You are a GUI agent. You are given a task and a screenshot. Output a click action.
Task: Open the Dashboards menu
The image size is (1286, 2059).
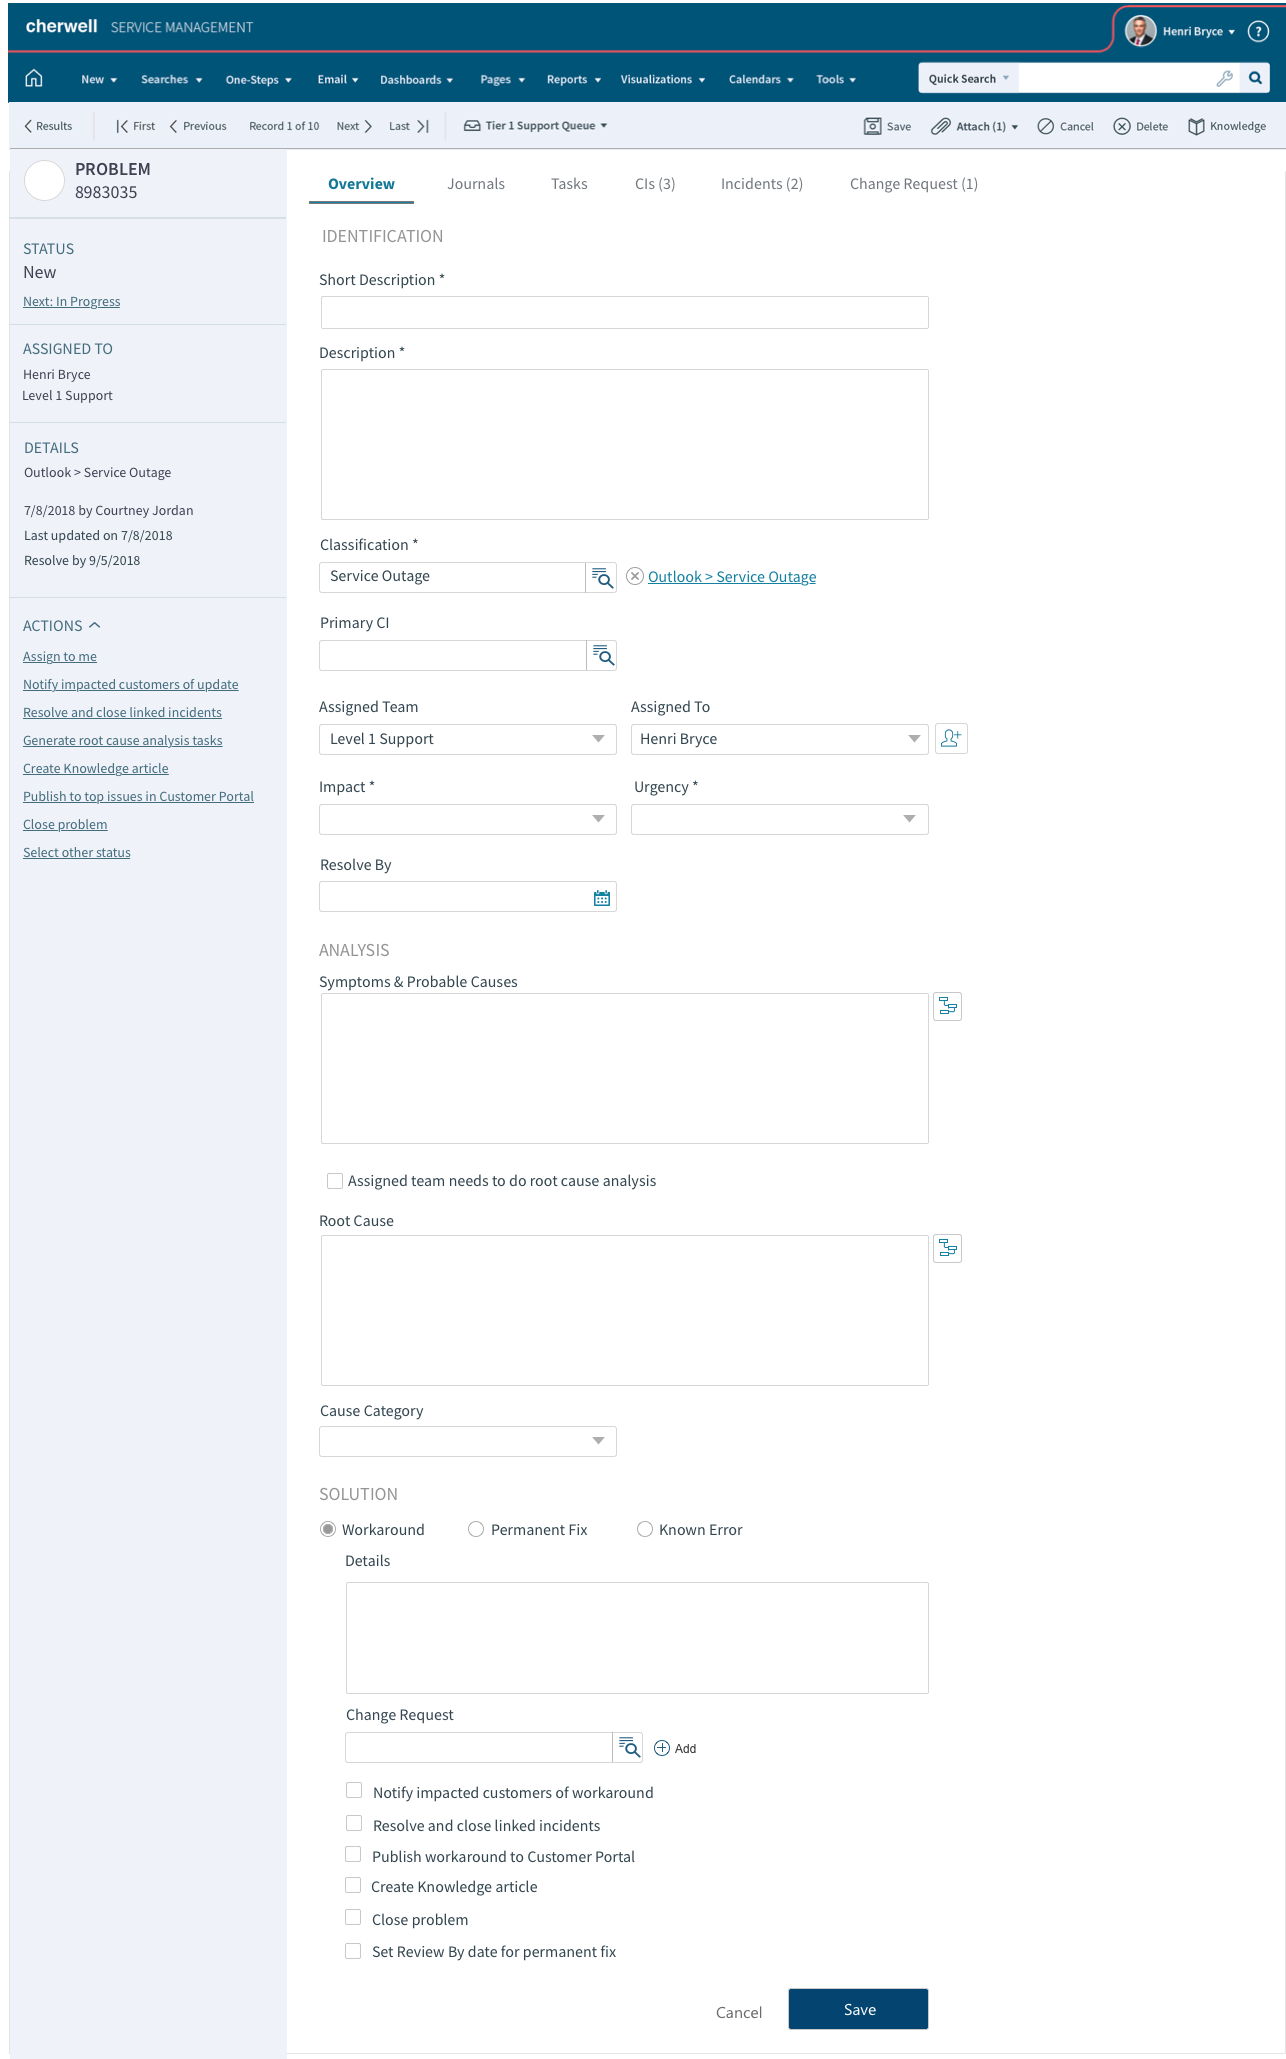[416, 80]
